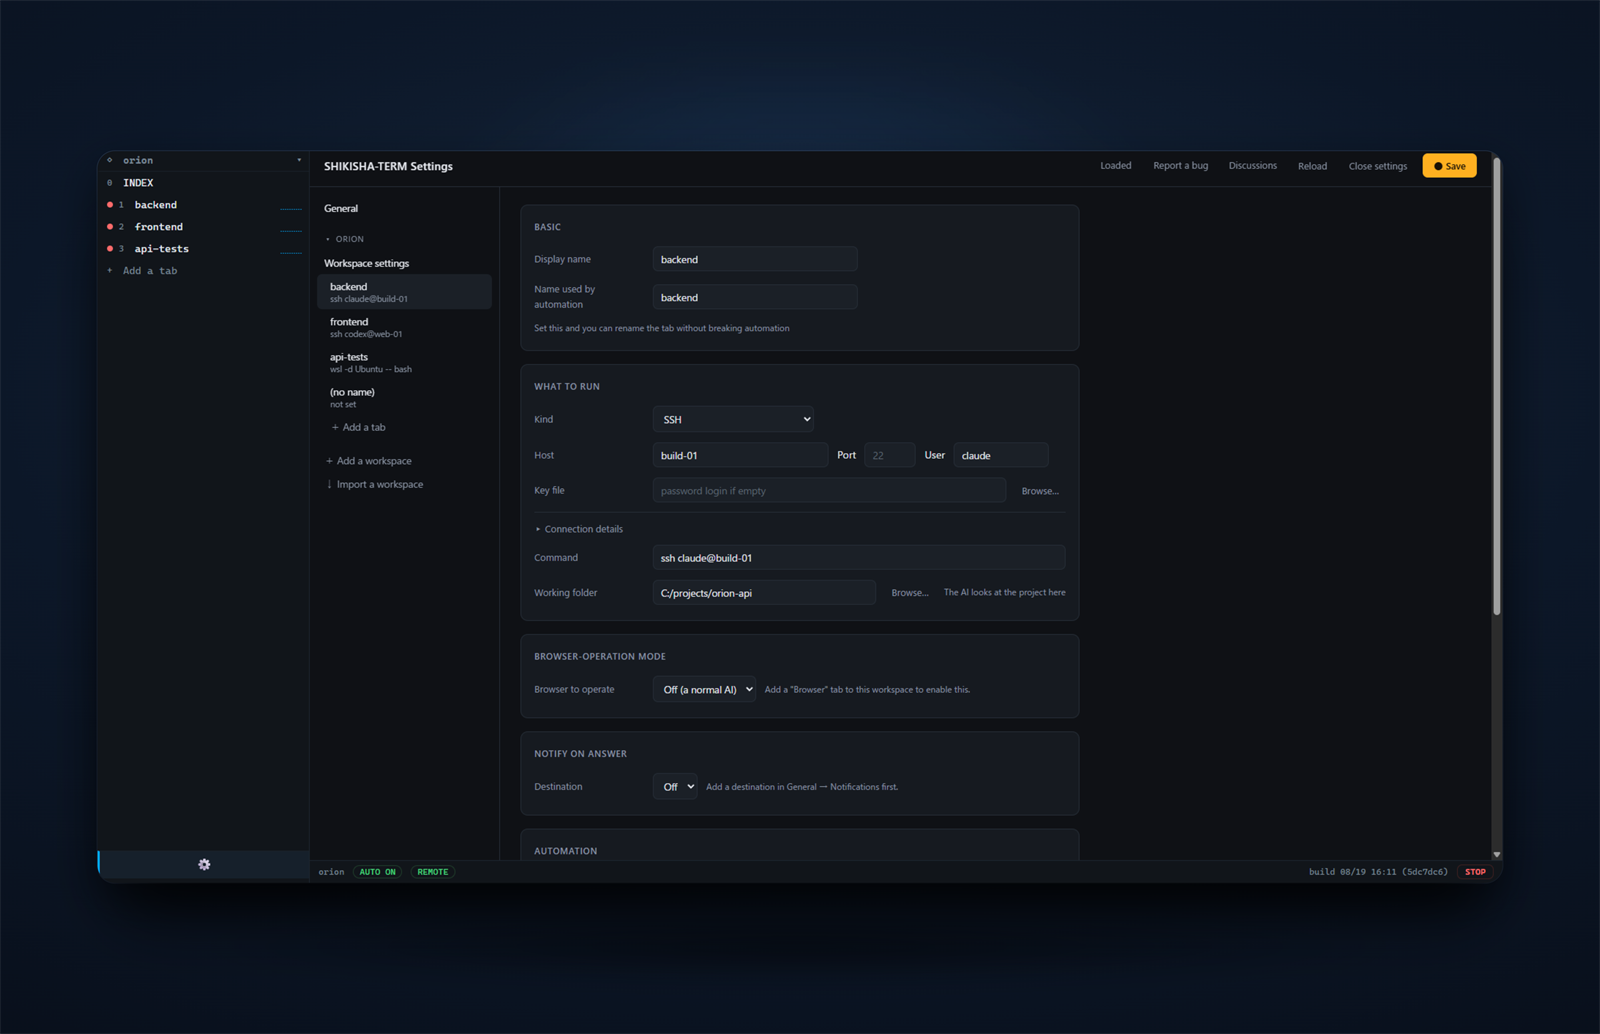
Task: Select backend ssh claude@build-01 settings entry
Action: coord(405,292)
